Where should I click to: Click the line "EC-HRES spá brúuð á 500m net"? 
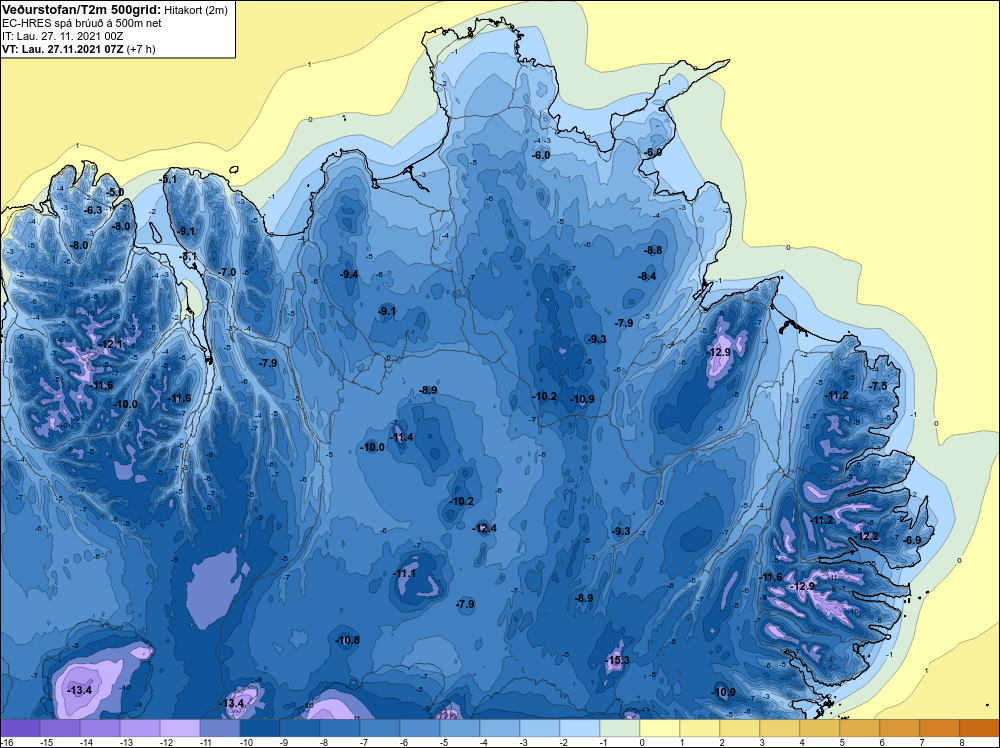coord(82,23)
